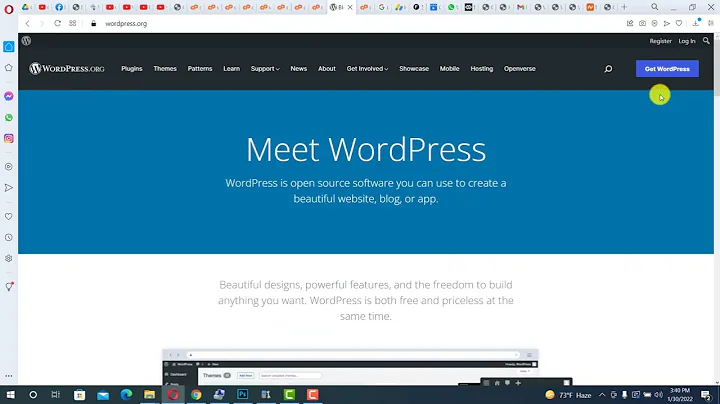Click the small WordPress icon in the top admin bar
Viewport: 720px width, 404px height.
click(26, 41)
